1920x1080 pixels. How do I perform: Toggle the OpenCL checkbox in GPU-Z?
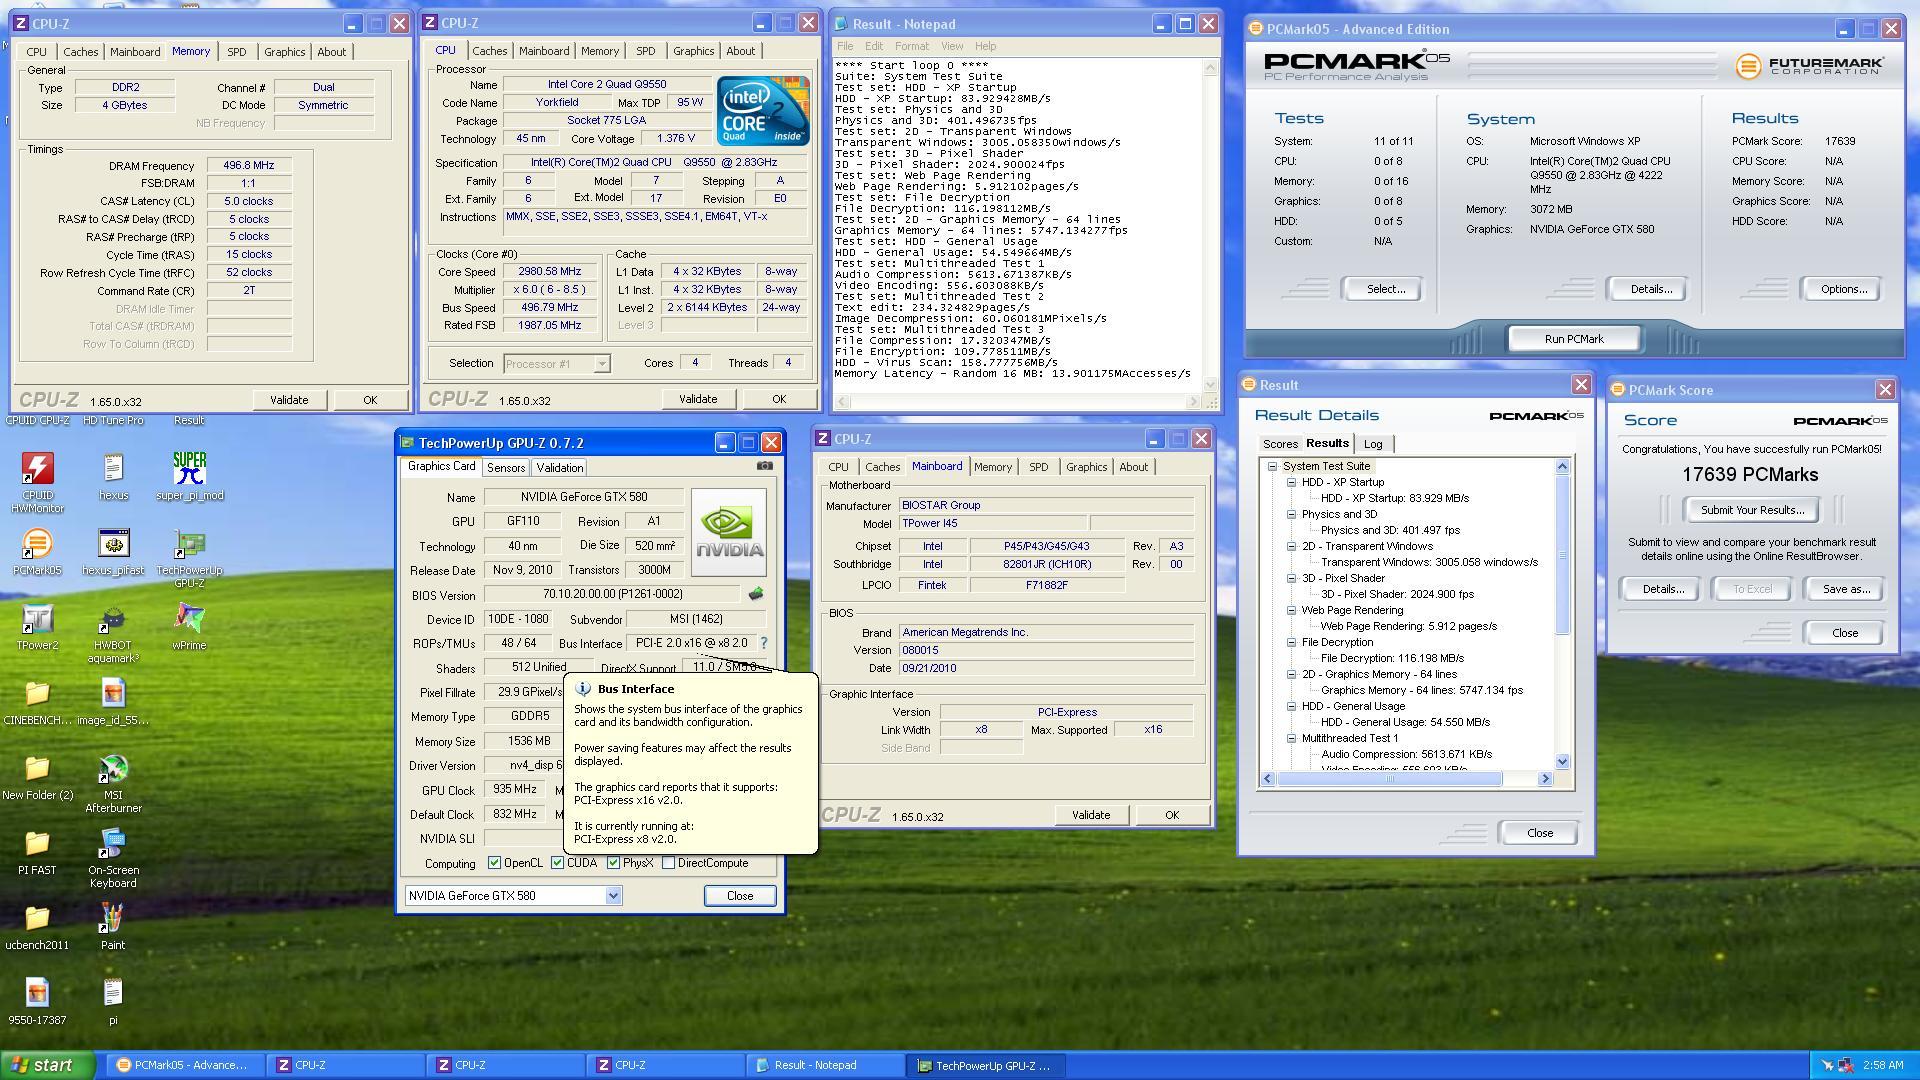494,863
